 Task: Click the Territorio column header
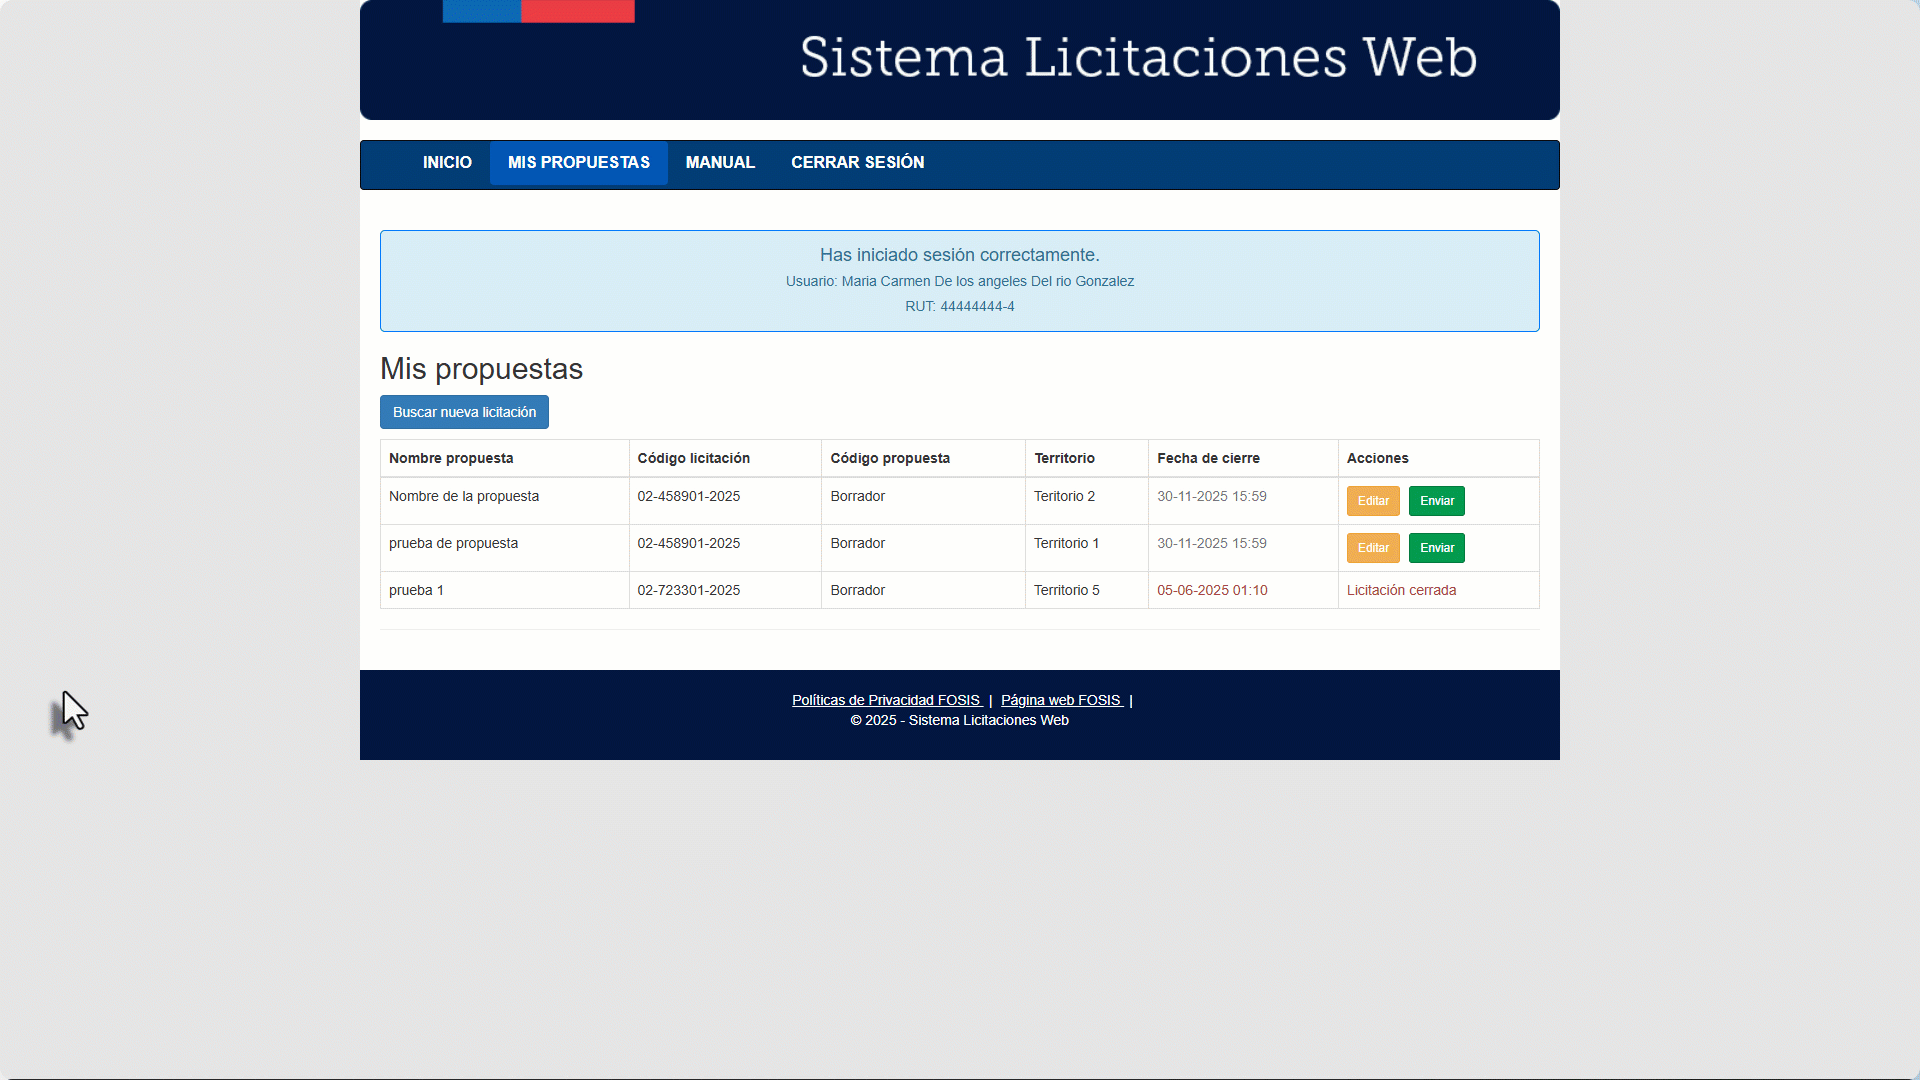(1064, 458)
